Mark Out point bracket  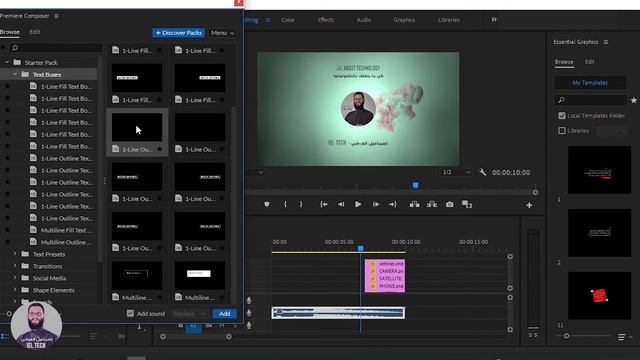click(301, 204)
